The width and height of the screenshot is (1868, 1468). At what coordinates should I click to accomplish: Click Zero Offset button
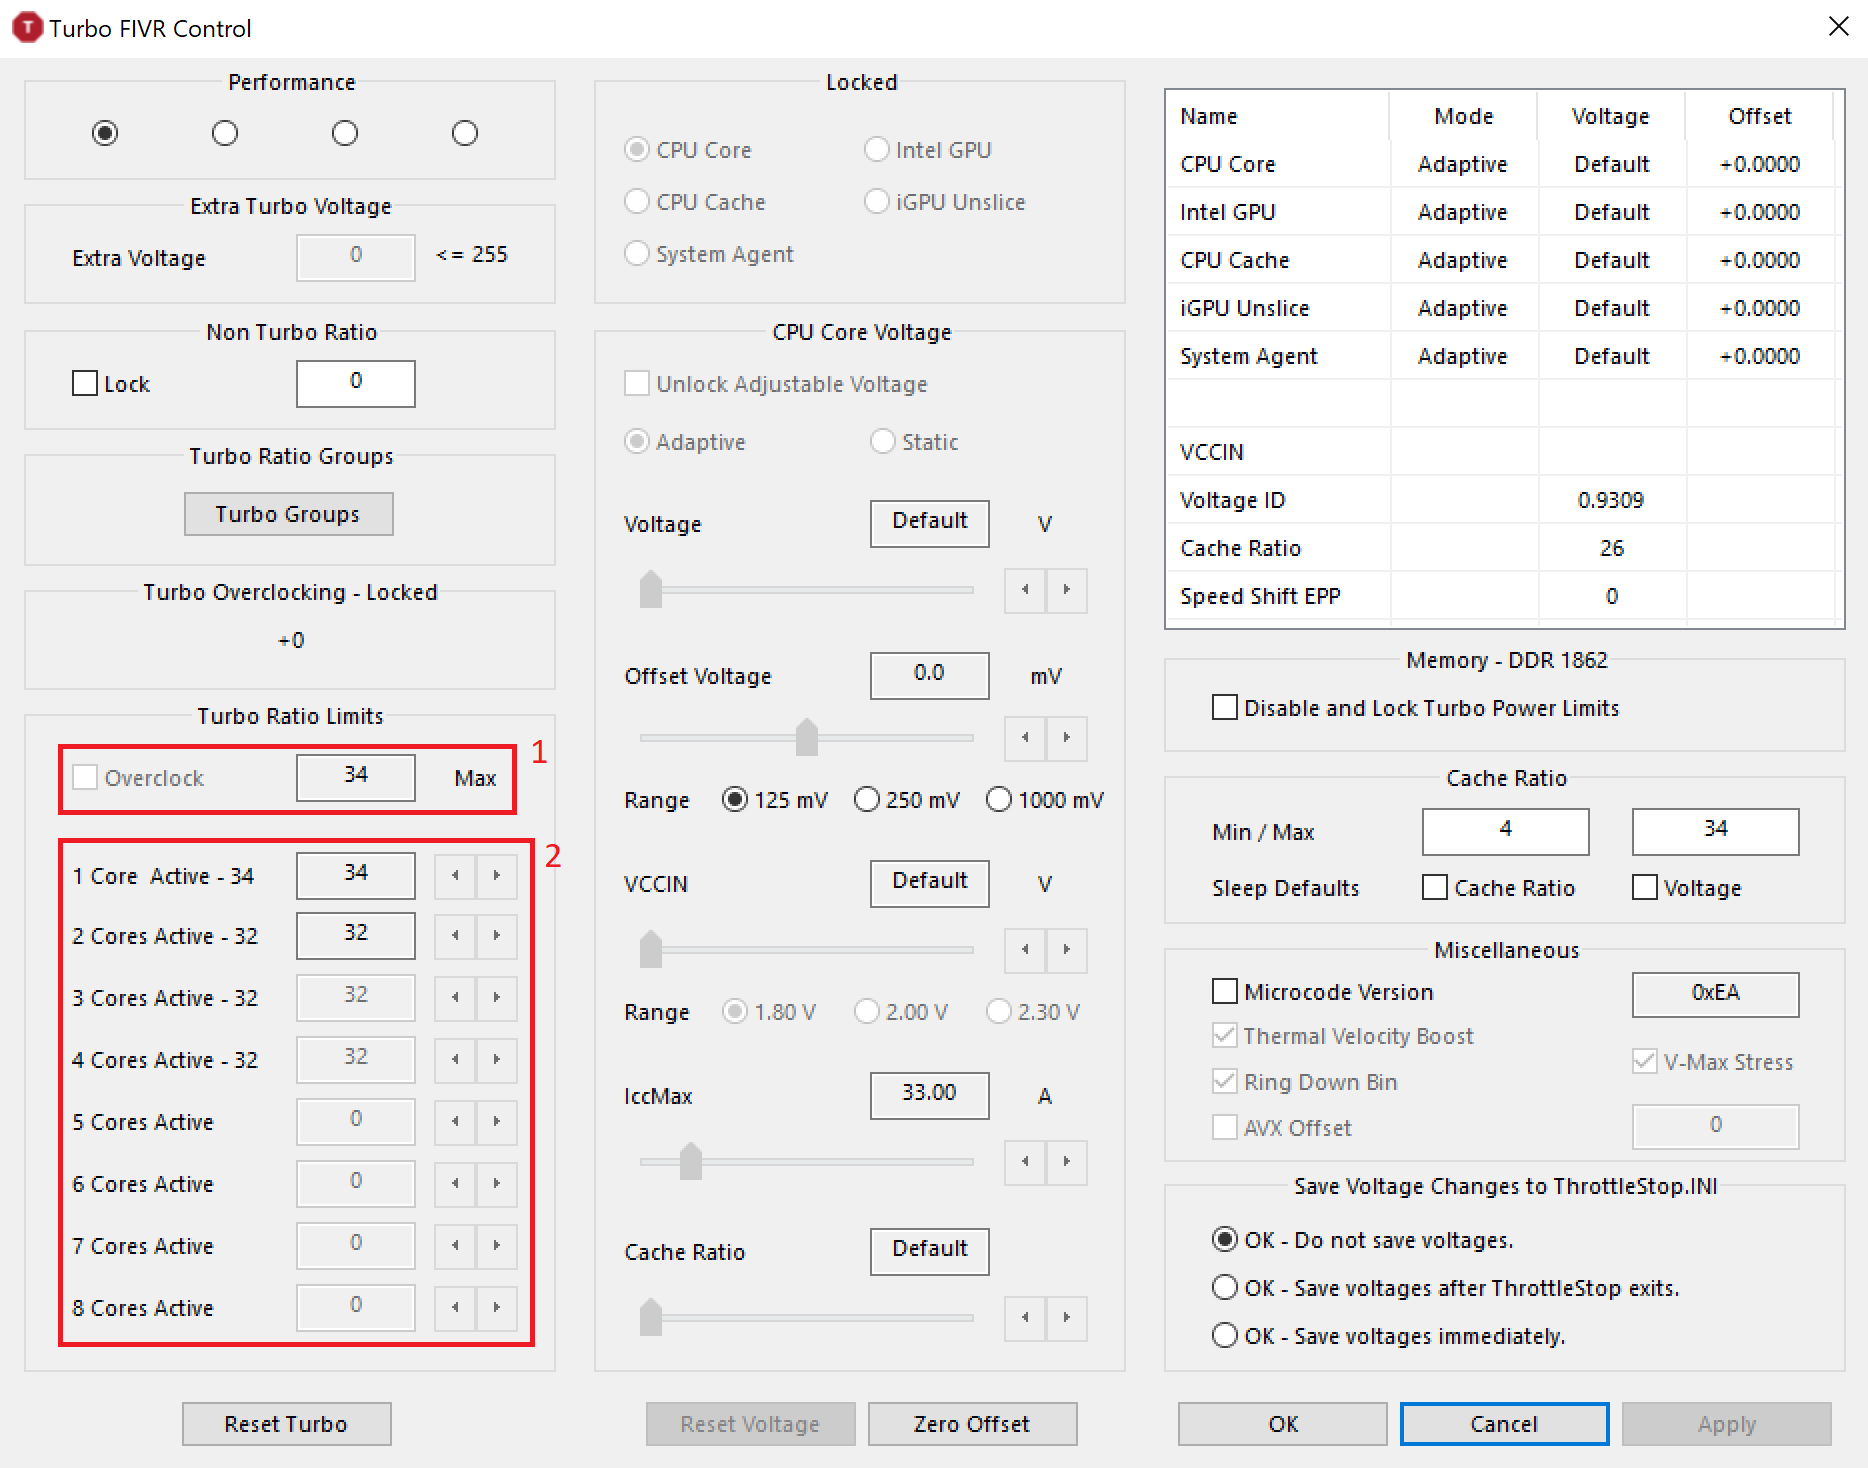pyautogui.click(x=972, y=1424)
